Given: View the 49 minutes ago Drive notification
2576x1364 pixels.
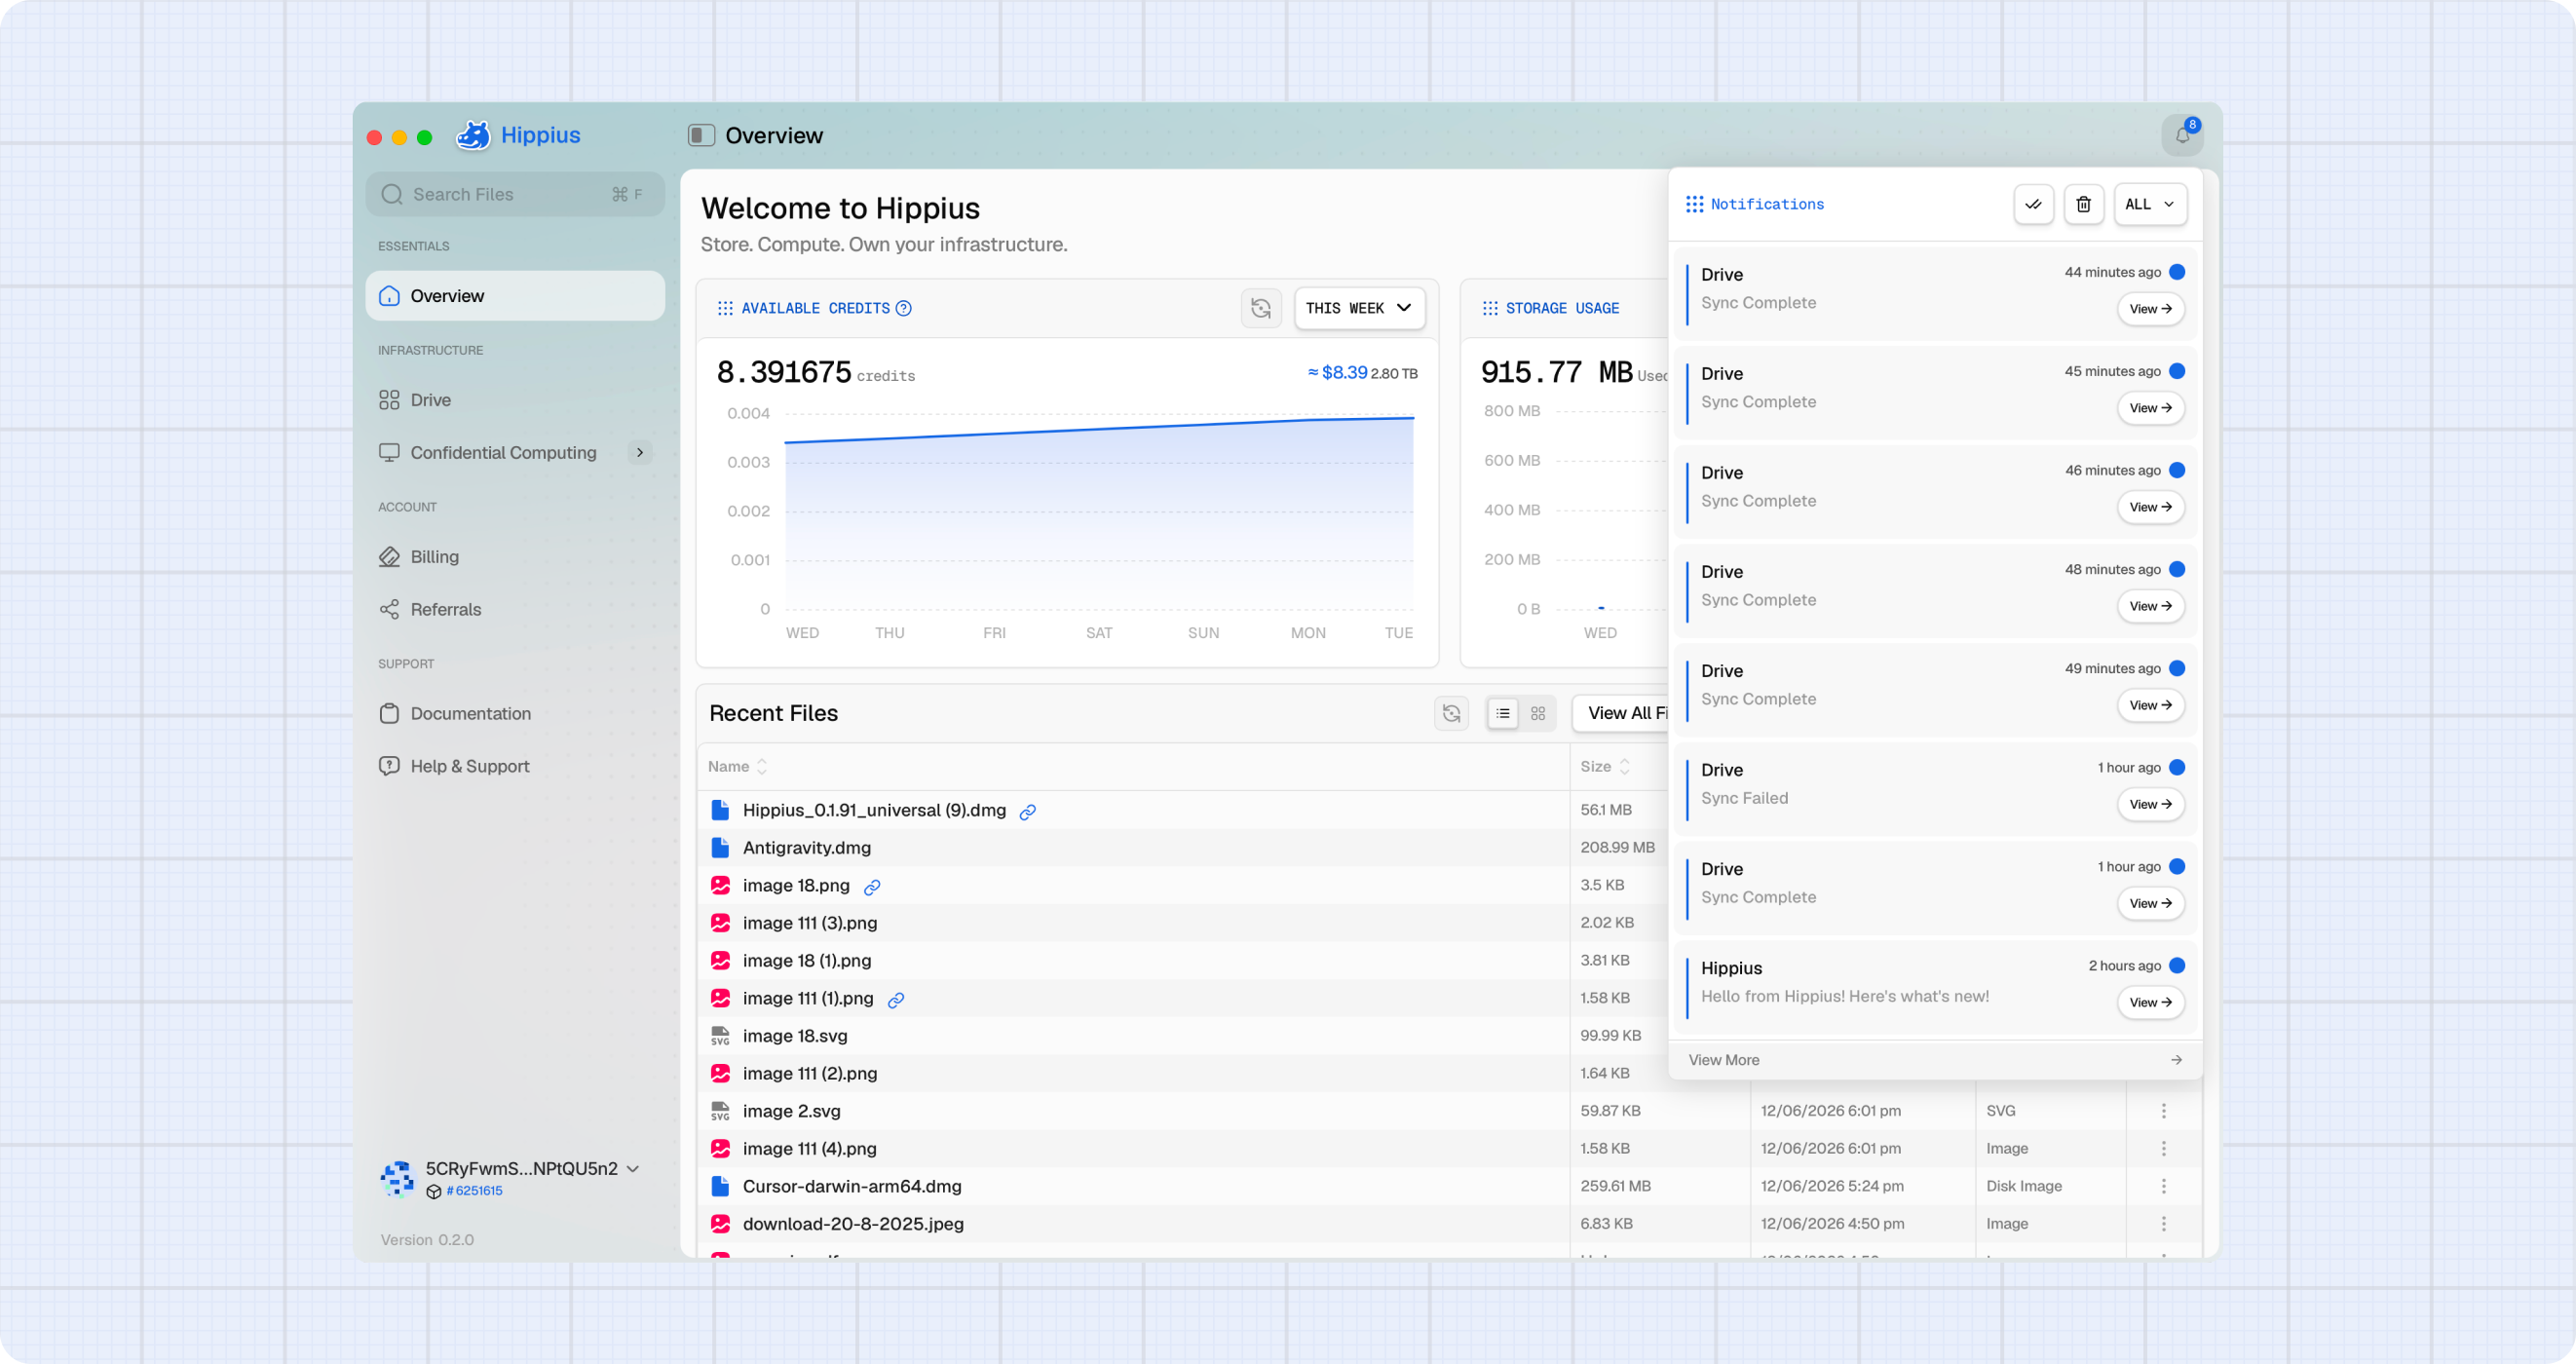Looking at the screenshot, I should [x=2150, y=705].
